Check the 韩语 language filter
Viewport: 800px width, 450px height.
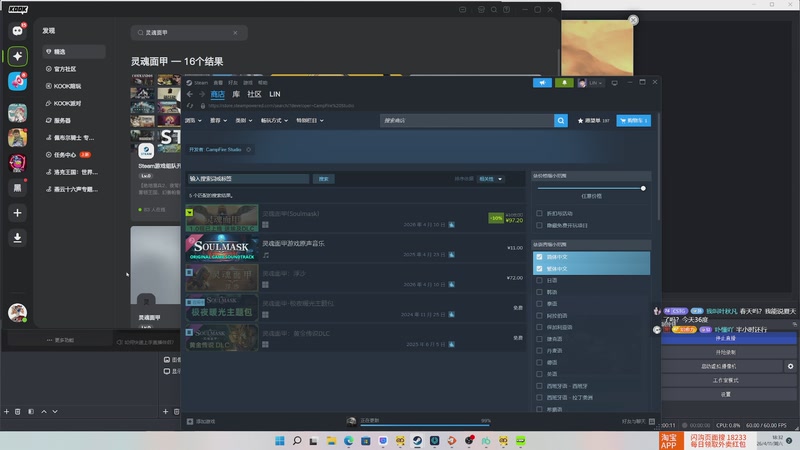539,292
